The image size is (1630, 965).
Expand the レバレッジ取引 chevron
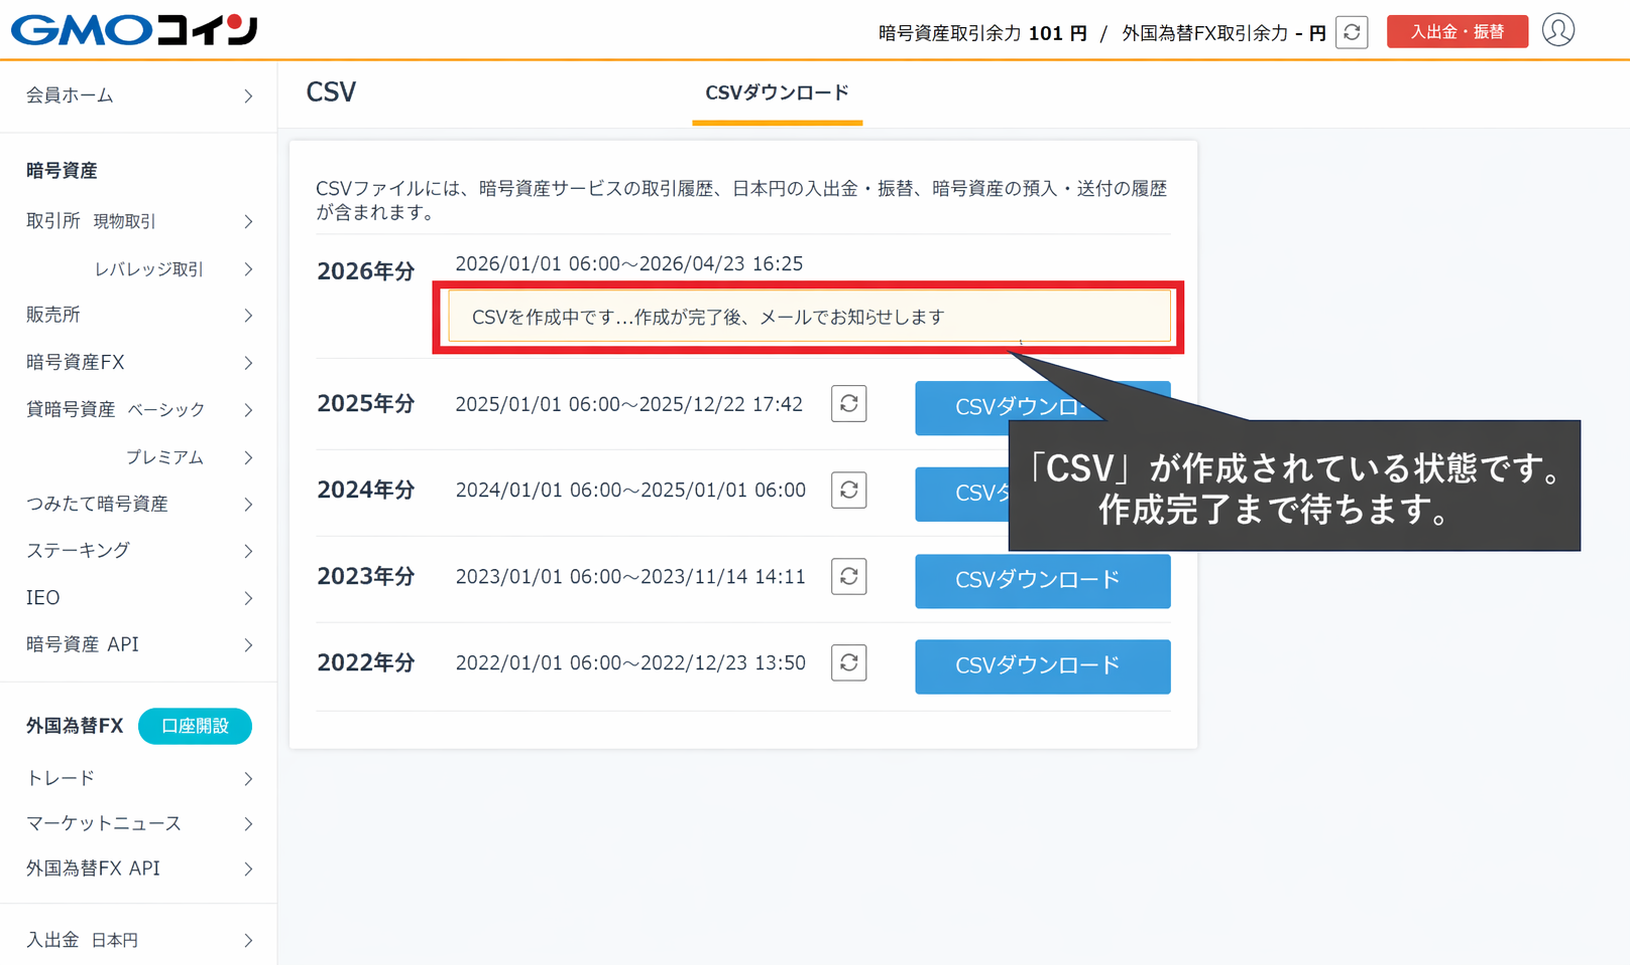tap(248, 269)
